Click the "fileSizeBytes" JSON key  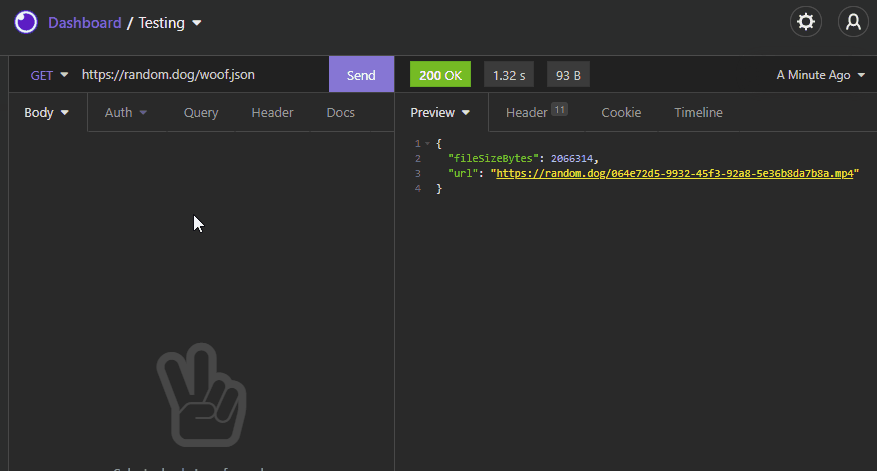(x=493, y=159)
